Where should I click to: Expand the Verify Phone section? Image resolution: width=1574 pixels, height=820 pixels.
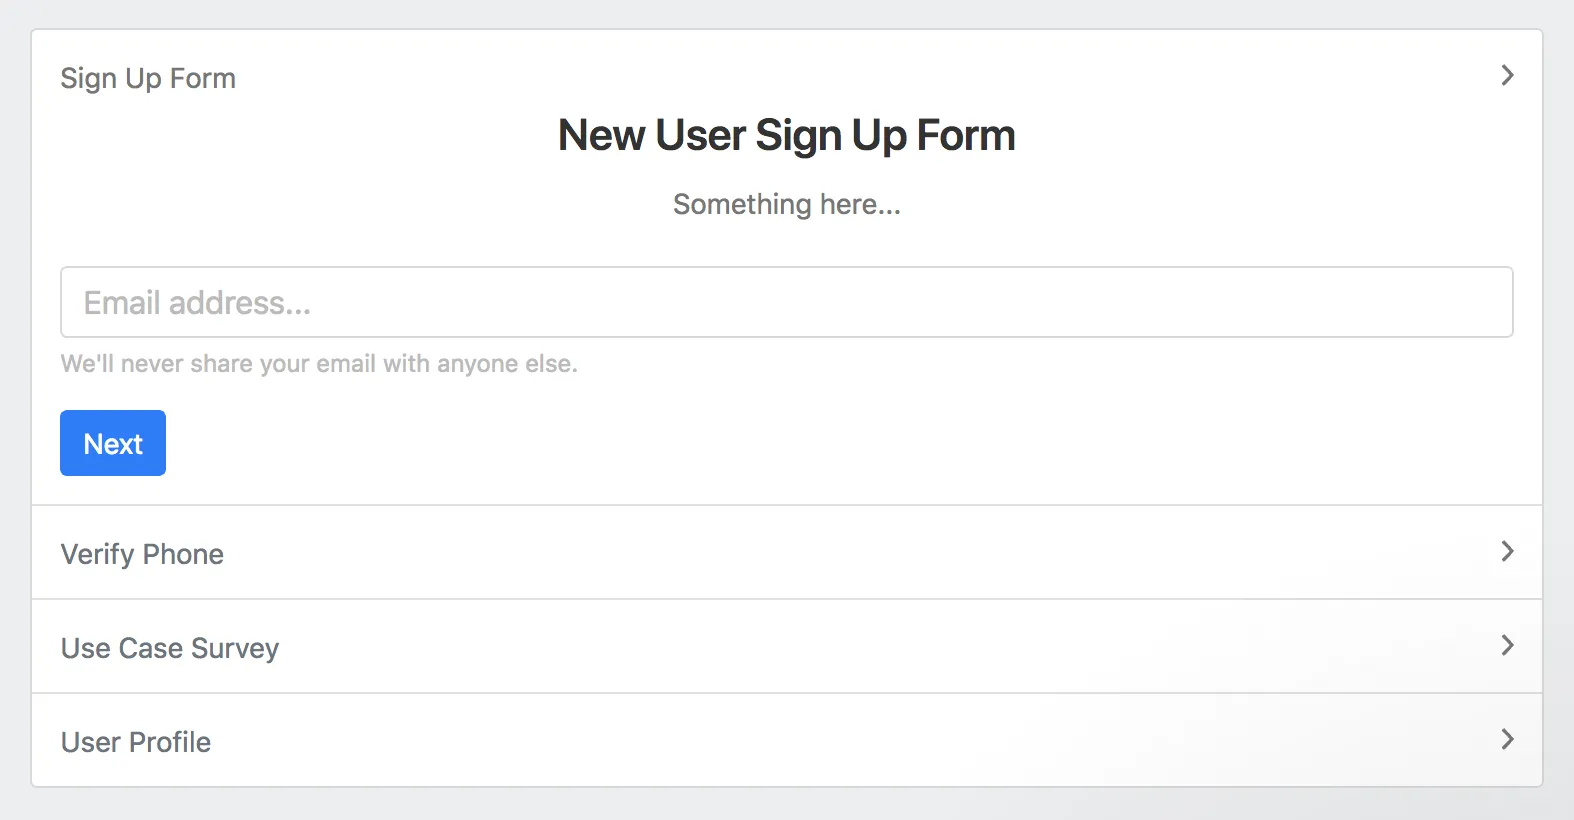(142, 554)
